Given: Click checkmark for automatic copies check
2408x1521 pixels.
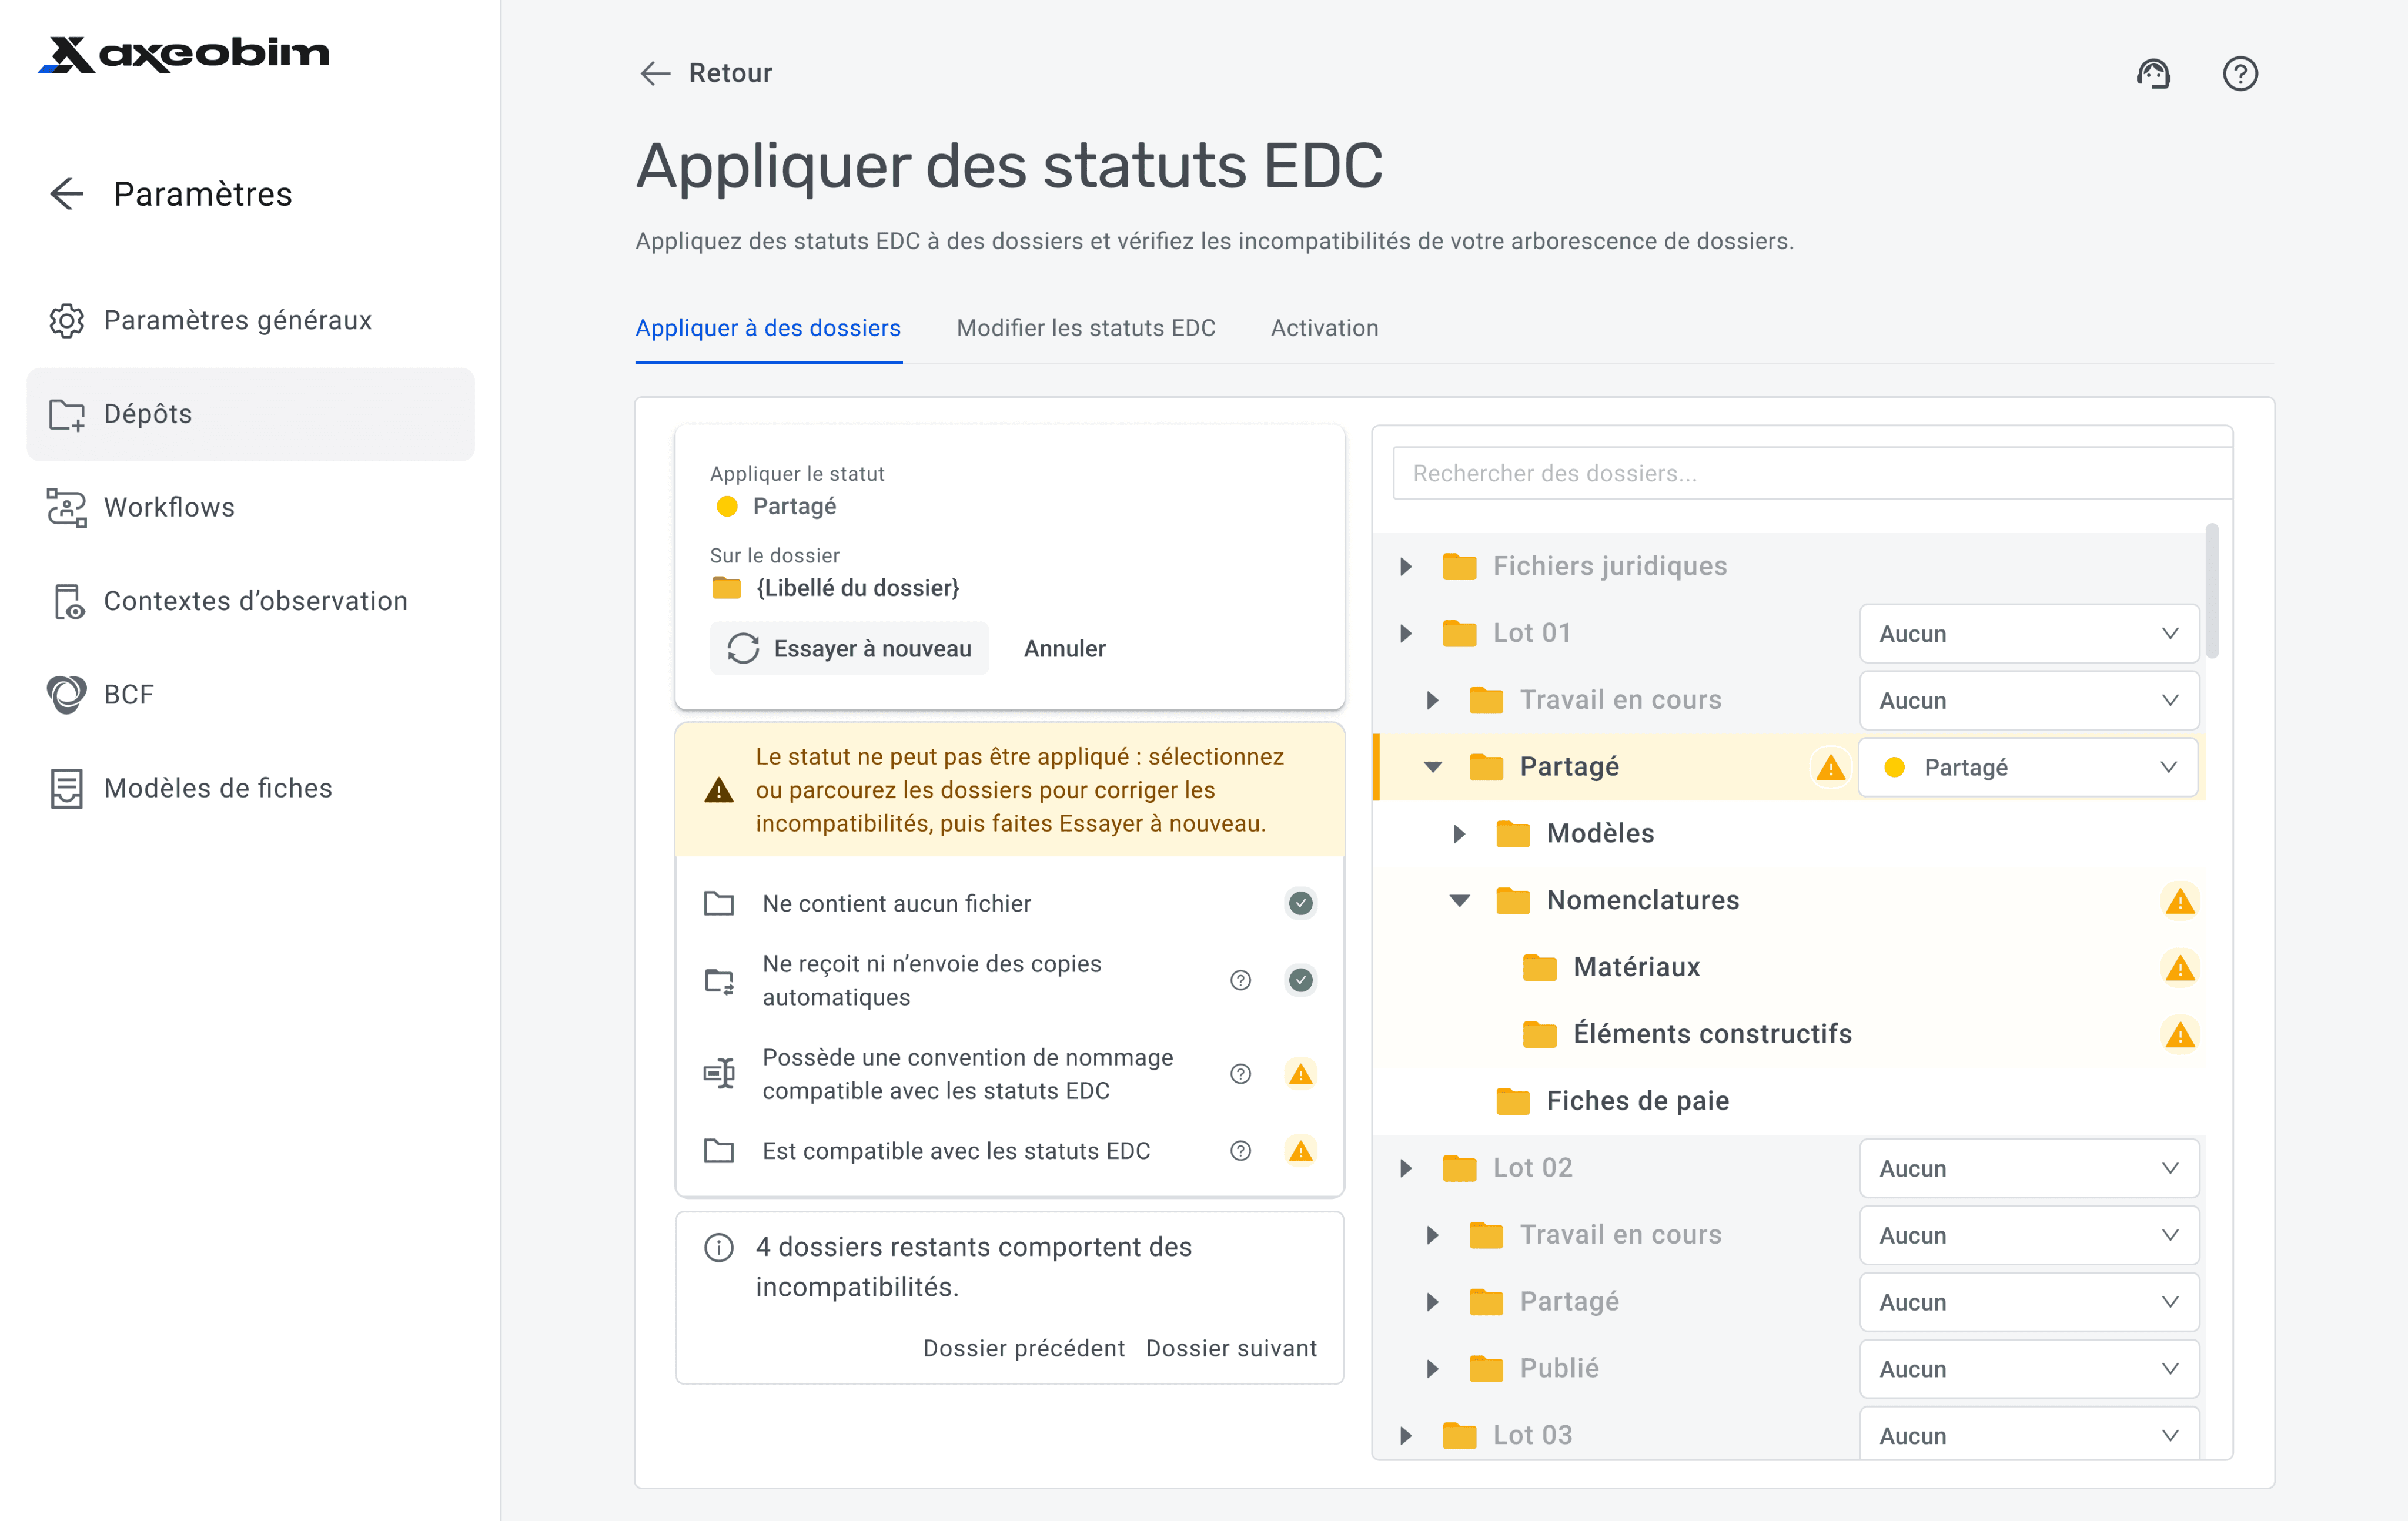Looking at the screenshot, I should [1300, 980].
